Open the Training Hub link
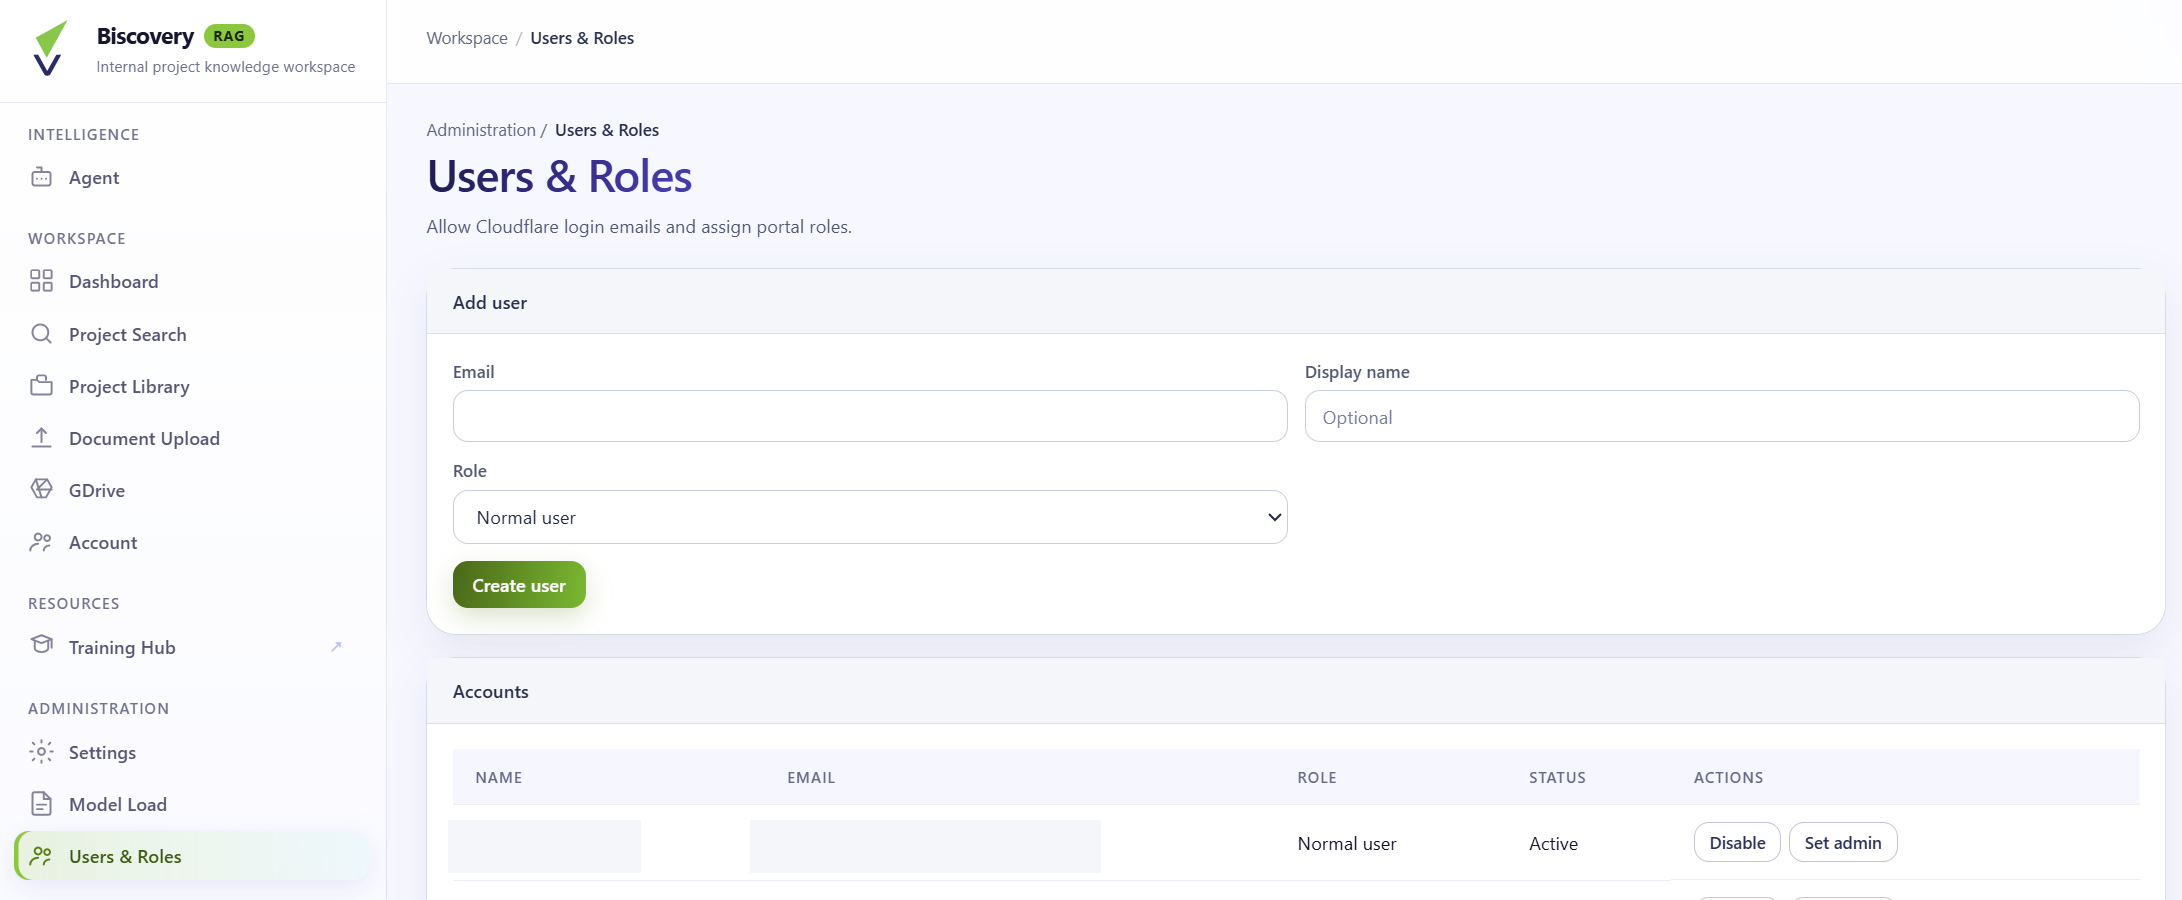The image size is (2182, 900). coord(193,647)
